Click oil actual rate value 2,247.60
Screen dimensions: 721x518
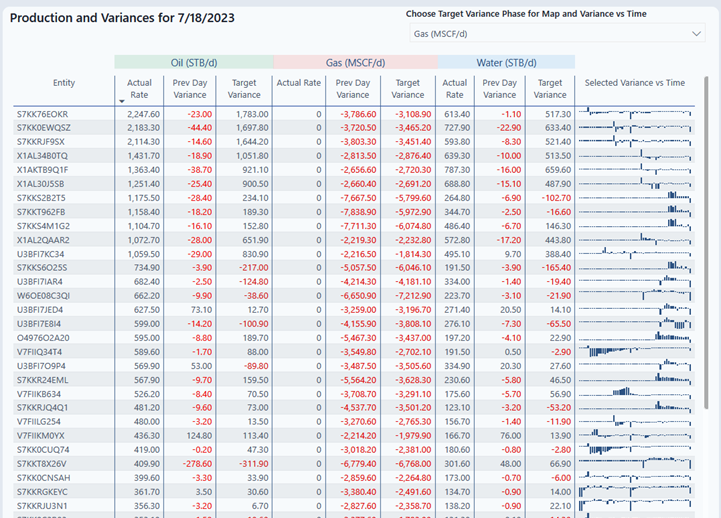[x=143, y=114]
